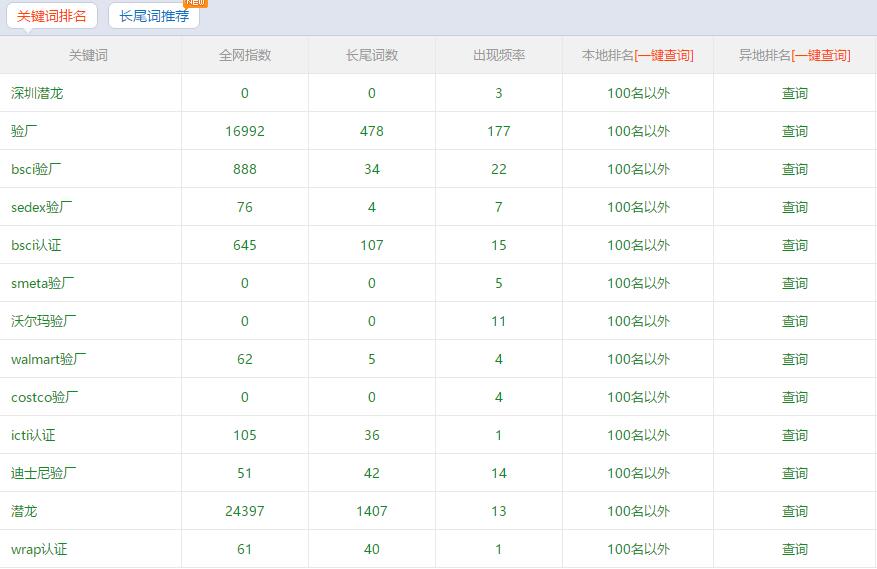877x569 pixels.
Task: Select the icti认证 keyword link
Action: (x=33, y=436)
